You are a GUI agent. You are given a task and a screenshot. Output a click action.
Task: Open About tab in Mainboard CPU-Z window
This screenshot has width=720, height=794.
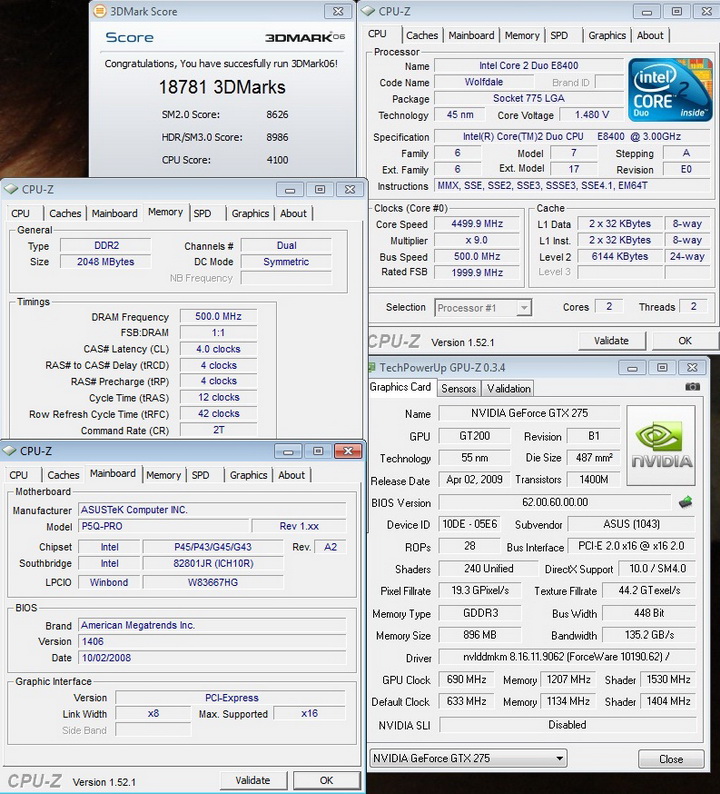coord(292,475)
